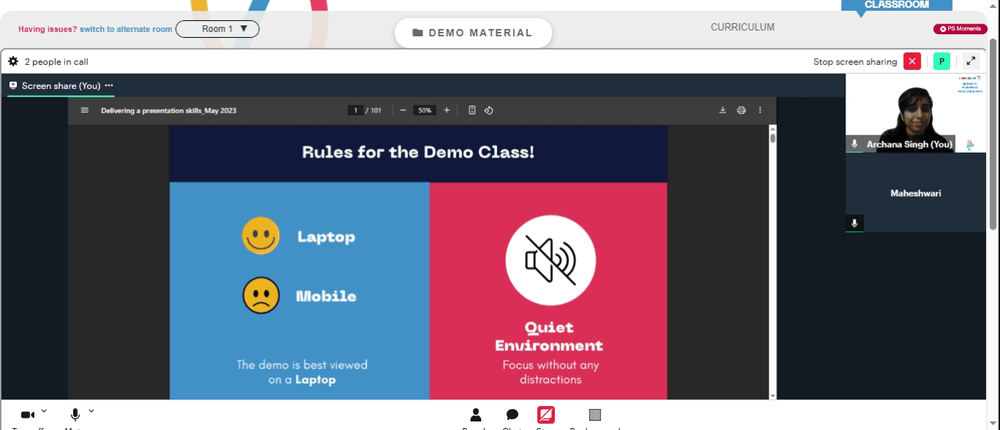Screen dimensions: 1000x430
Task: Click the 2 people in call text
Action: 56,62
